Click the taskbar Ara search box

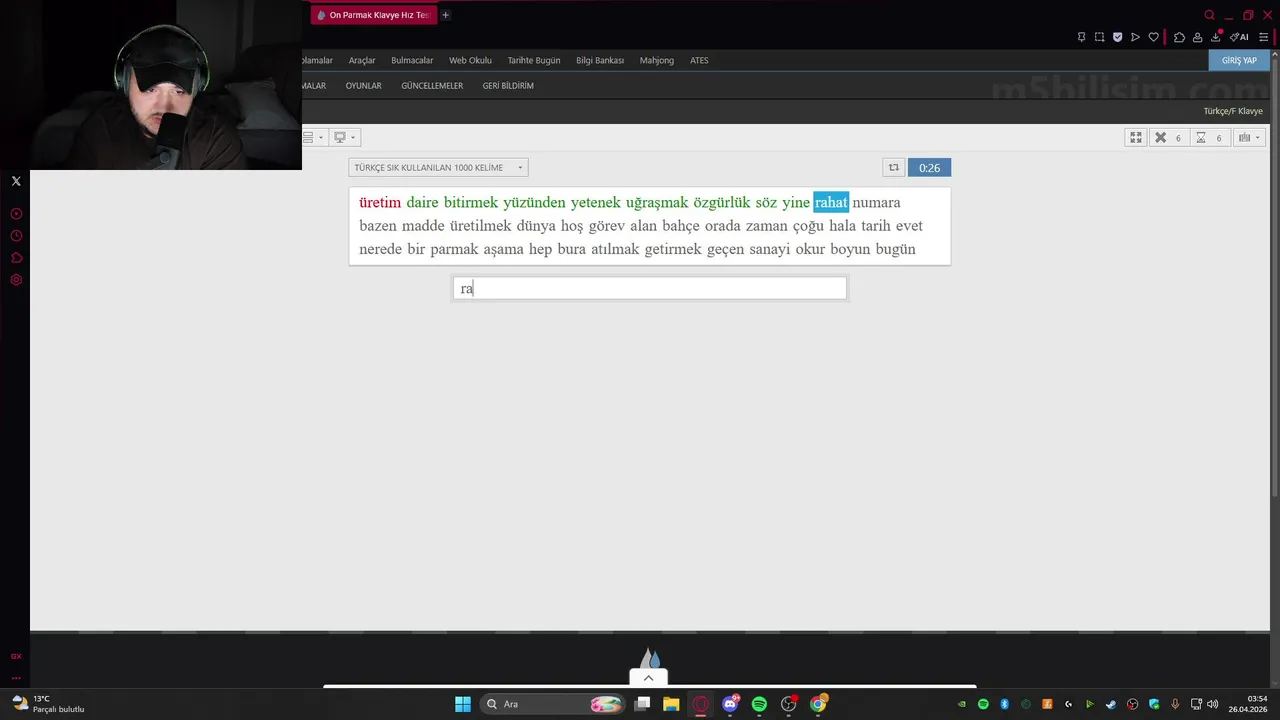tap(553, 704)
